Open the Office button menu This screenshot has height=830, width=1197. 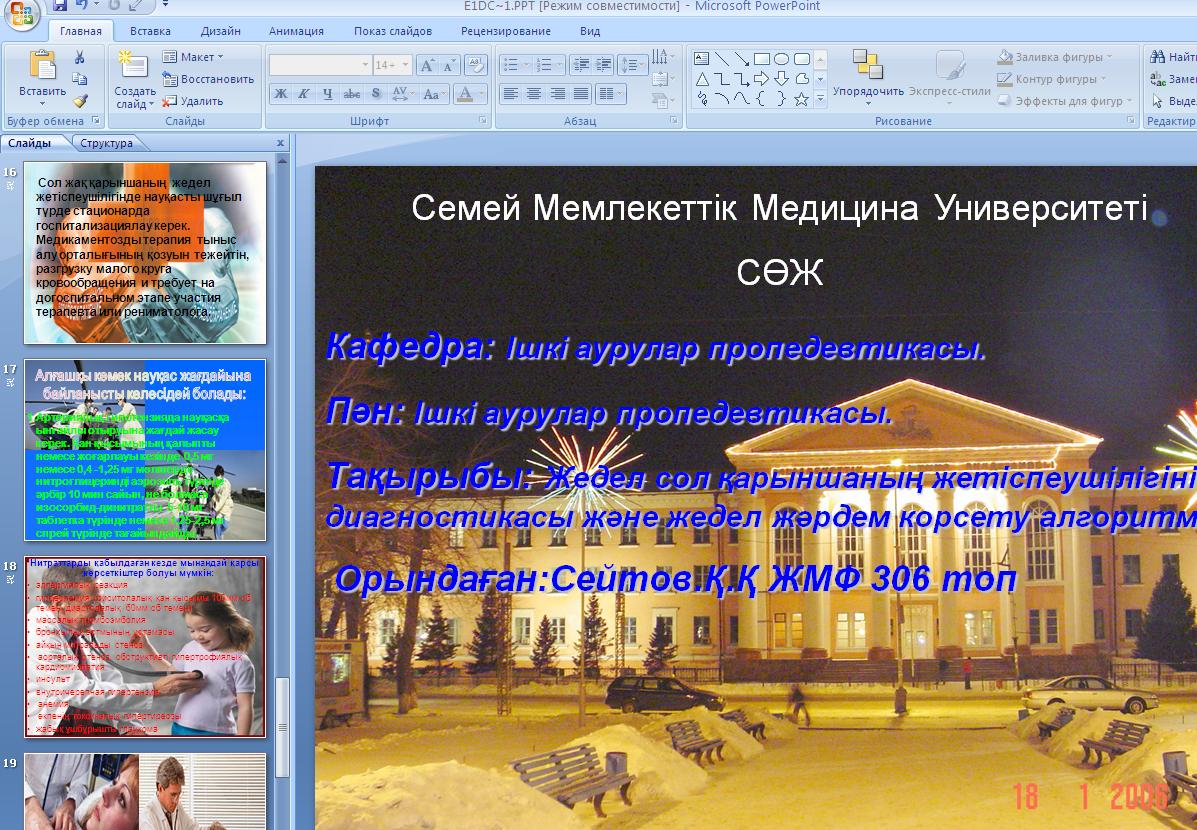(21, 14)
